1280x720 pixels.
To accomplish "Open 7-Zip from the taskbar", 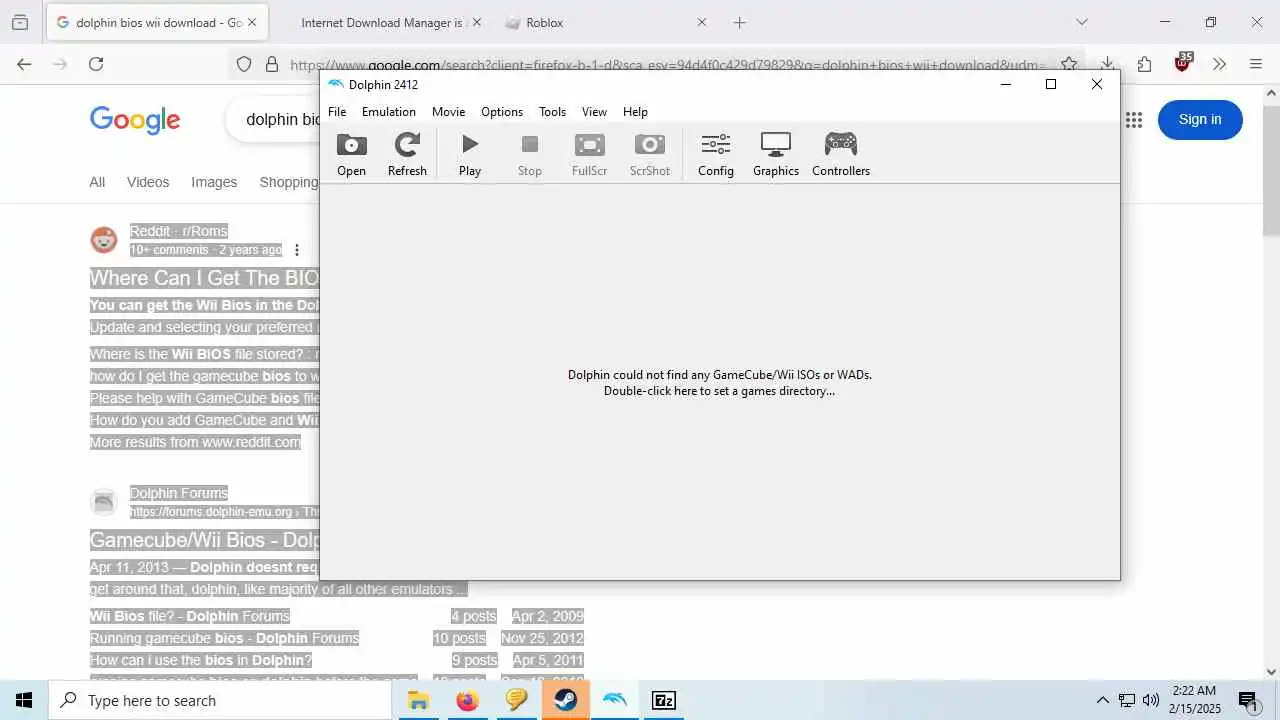I will 663,700.
